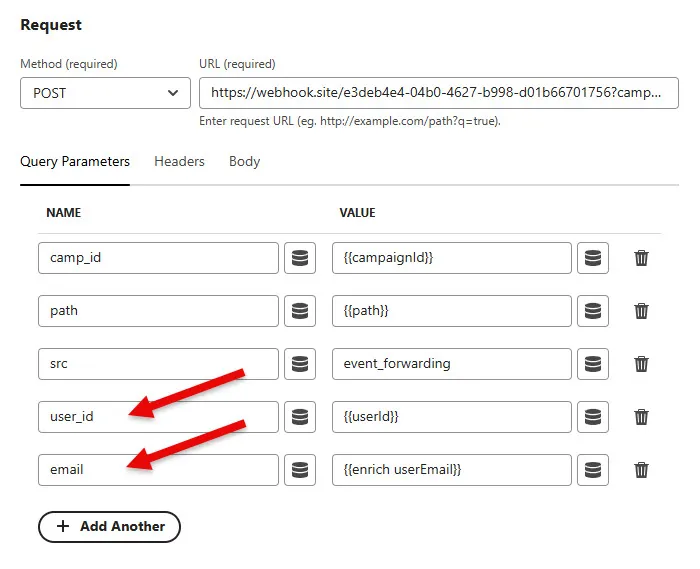Viewport: 700px width, 569px height.
Task: Delete the src parameter row
Action: 642,364
